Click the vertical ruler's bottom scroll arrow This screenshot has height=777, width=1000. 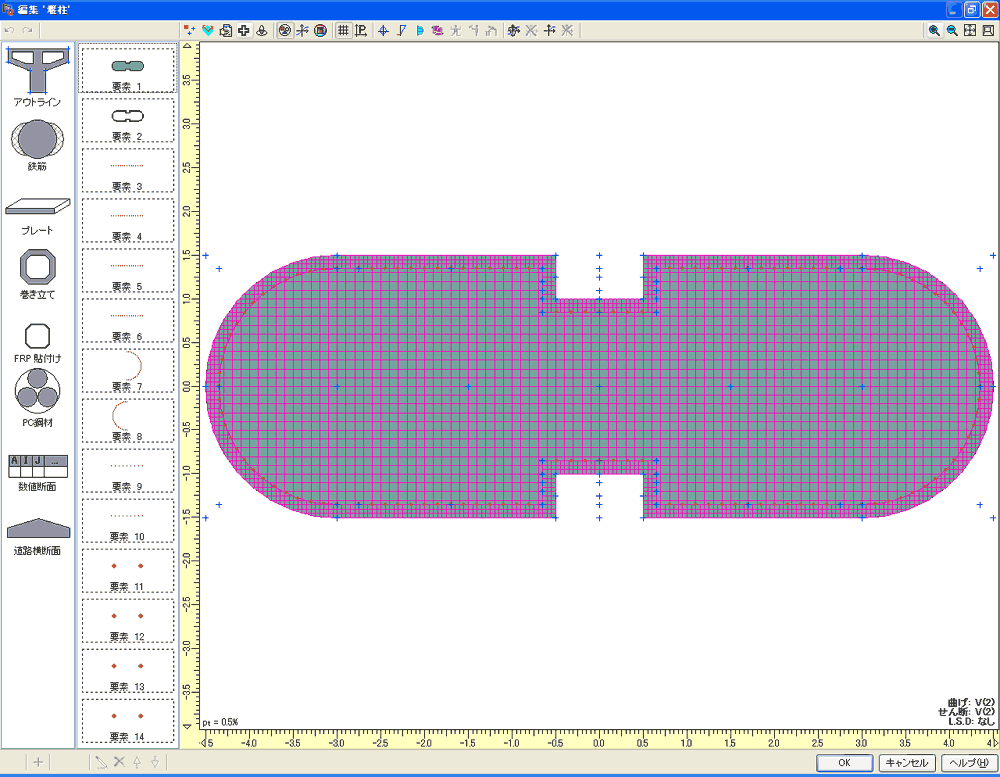[186, 726]
